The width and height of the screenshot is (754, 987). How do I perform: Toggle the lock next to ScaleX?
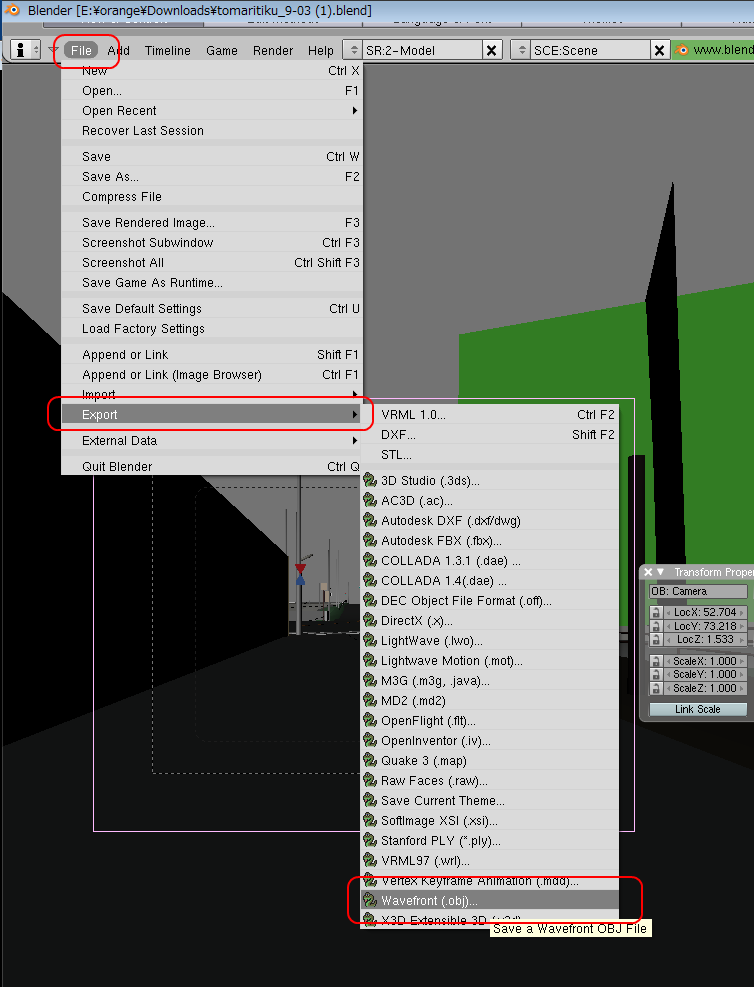[656, 662]
